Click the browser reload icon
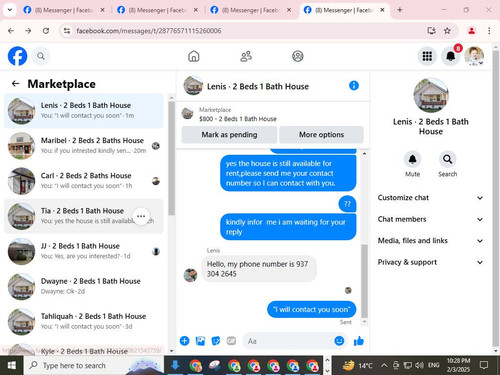This screenshot has height=375, width=500. (46, 31)
